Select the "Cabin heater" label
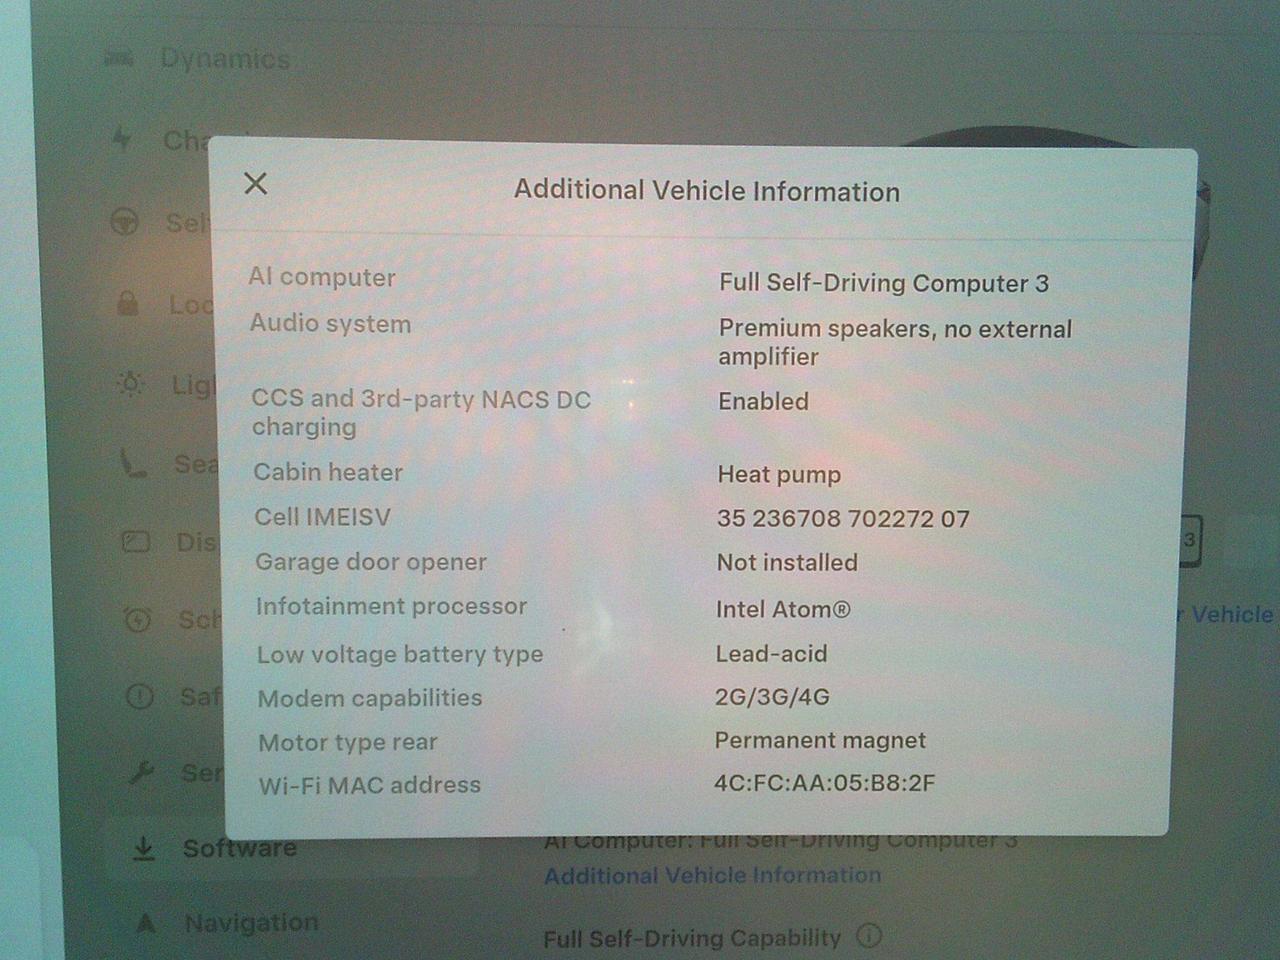The image size is (1280, 960). 328,472
